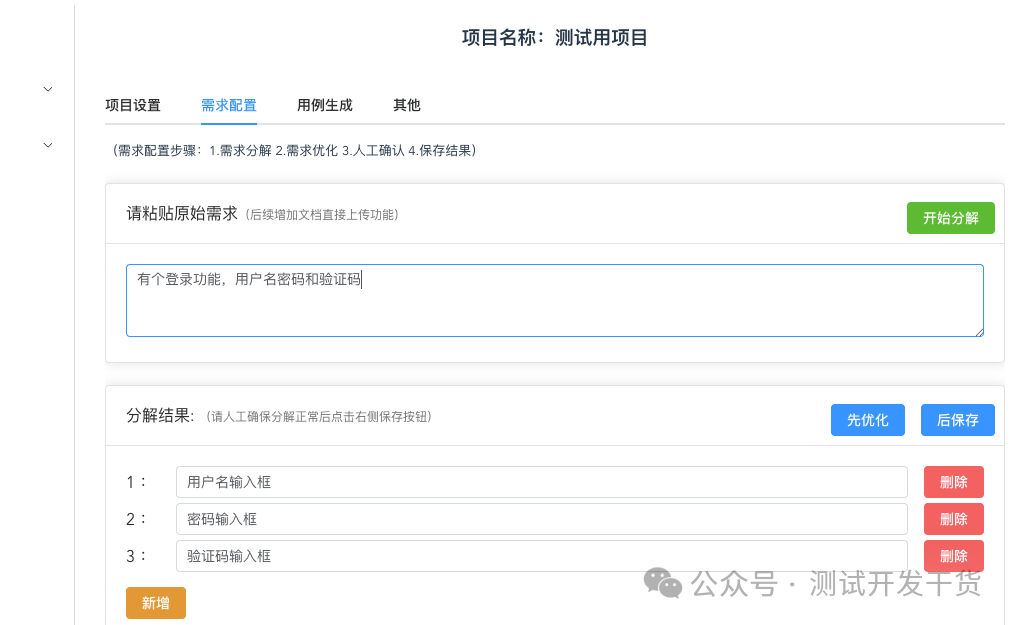Expand the top sidebar chevron
Viewport: 1014px width, 625px height.
(x=47, y=89)
